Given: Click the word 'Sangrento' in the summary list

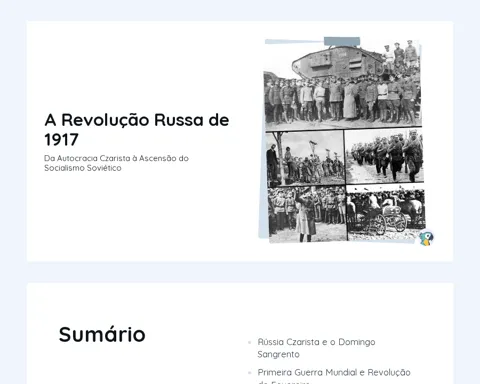Looking at the screenshot, I should pos(278,354).
